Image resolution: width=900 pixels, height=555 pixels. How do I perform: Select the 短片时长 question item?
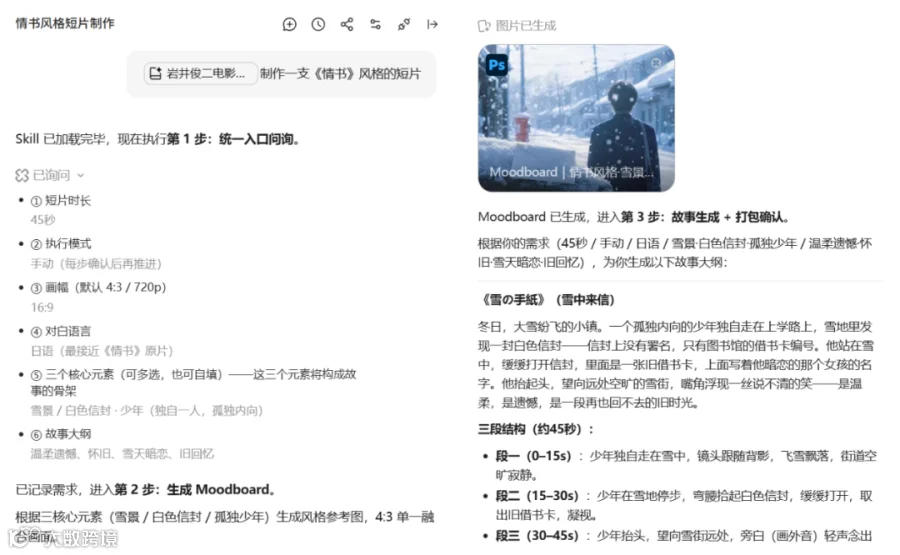[x=61, y=200]
